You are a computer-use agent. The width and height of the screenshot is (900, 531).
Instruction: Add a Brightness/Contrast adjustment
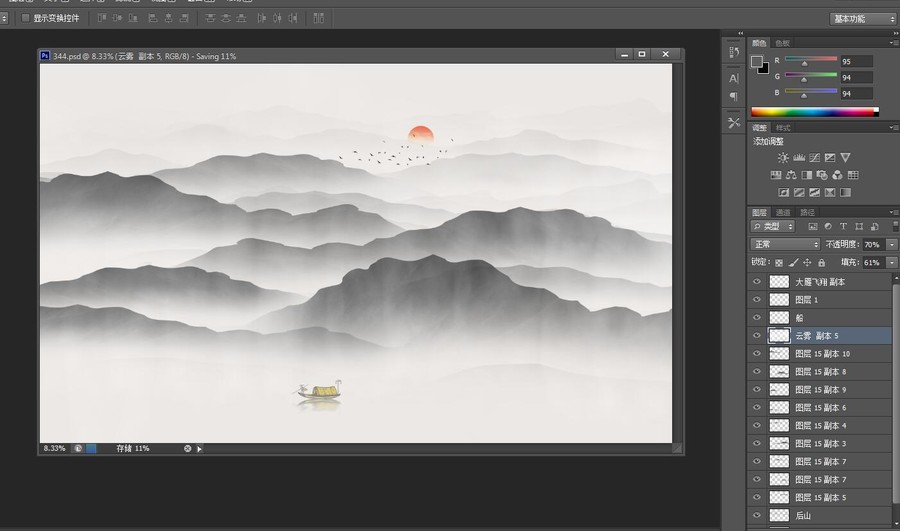click(x=783, y=157)
